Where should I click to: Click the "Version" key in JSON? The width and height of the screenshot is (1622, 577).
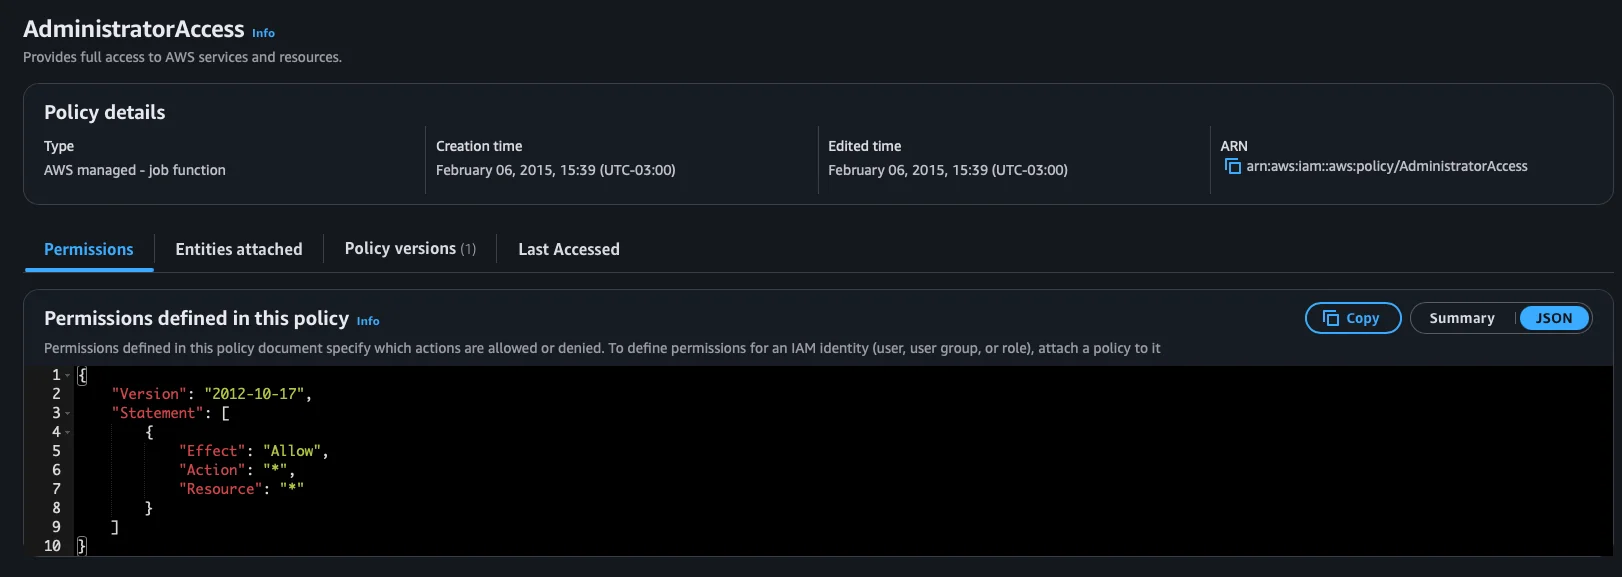(149, 394)
